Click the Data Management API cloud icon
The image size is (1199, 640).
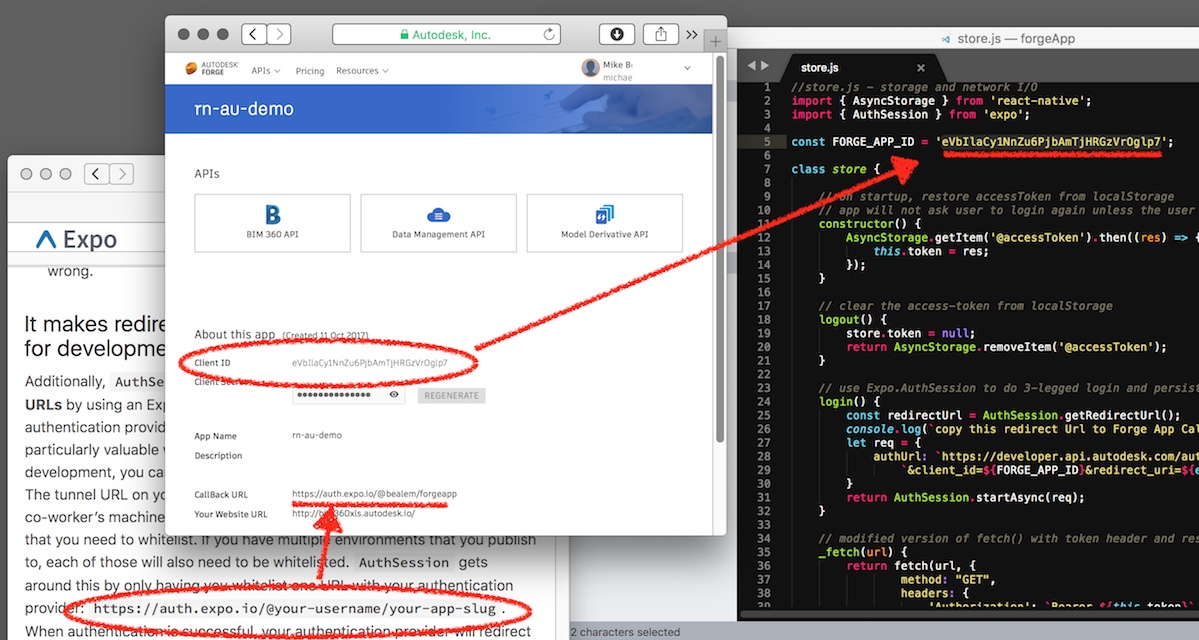coord(438,215)
